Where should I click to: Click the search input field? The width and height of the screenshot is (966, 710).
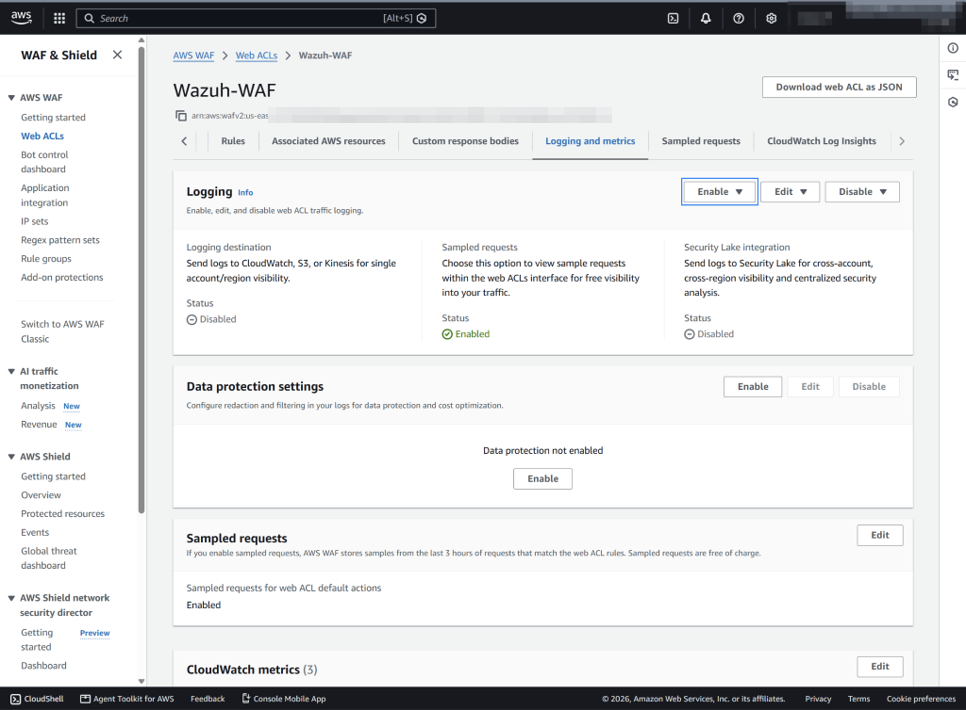point(256,18)
